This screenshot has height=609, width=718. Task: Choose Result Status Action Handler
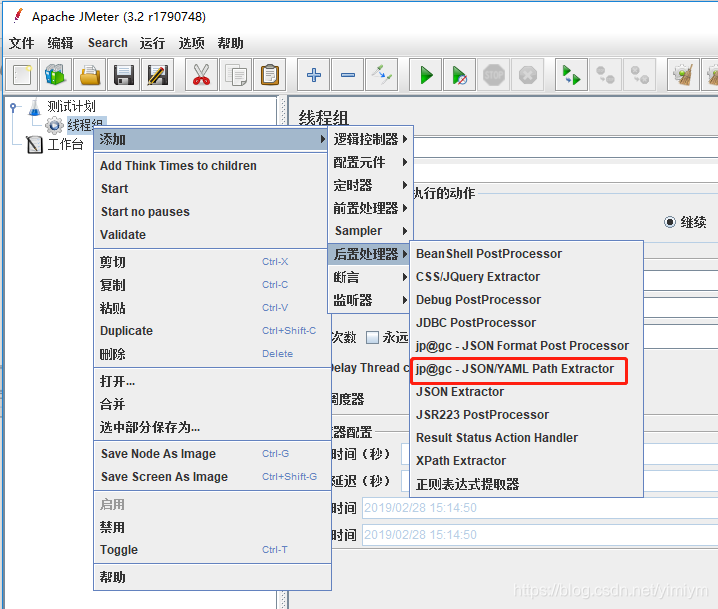[526, 437]
